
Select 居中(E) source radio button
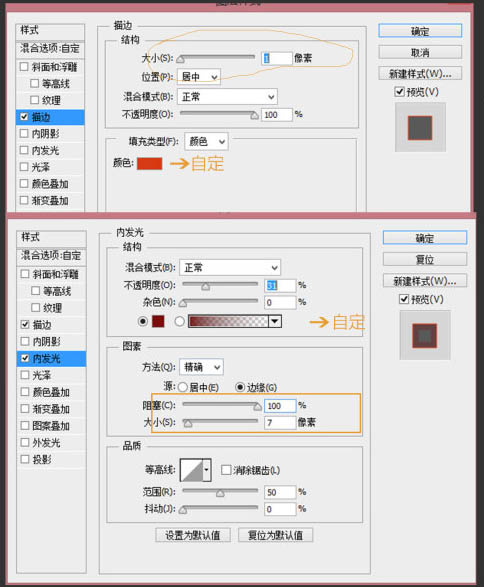(183, 387)
